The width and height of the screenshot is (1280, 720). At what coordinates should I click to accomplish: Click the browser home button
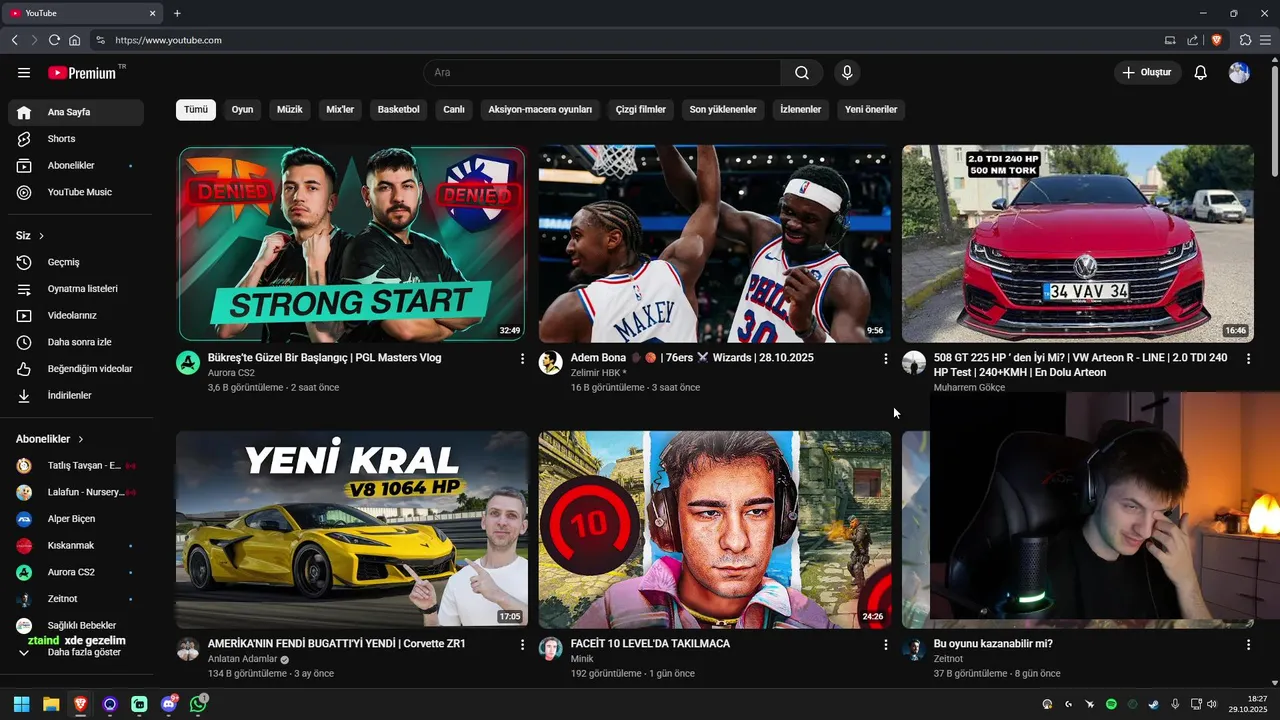[x=74, y=40]
